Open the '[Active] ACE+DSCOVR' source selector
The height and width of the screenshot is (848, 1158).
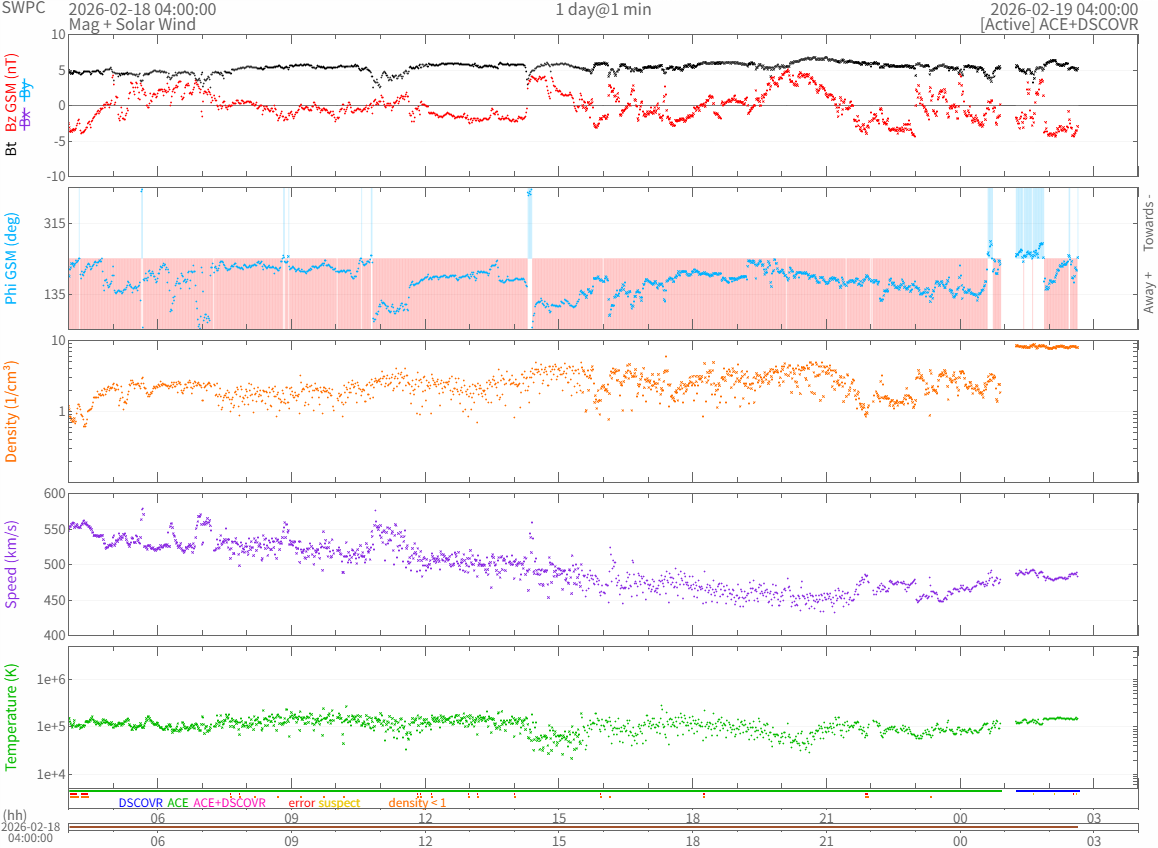point(1059,24)
